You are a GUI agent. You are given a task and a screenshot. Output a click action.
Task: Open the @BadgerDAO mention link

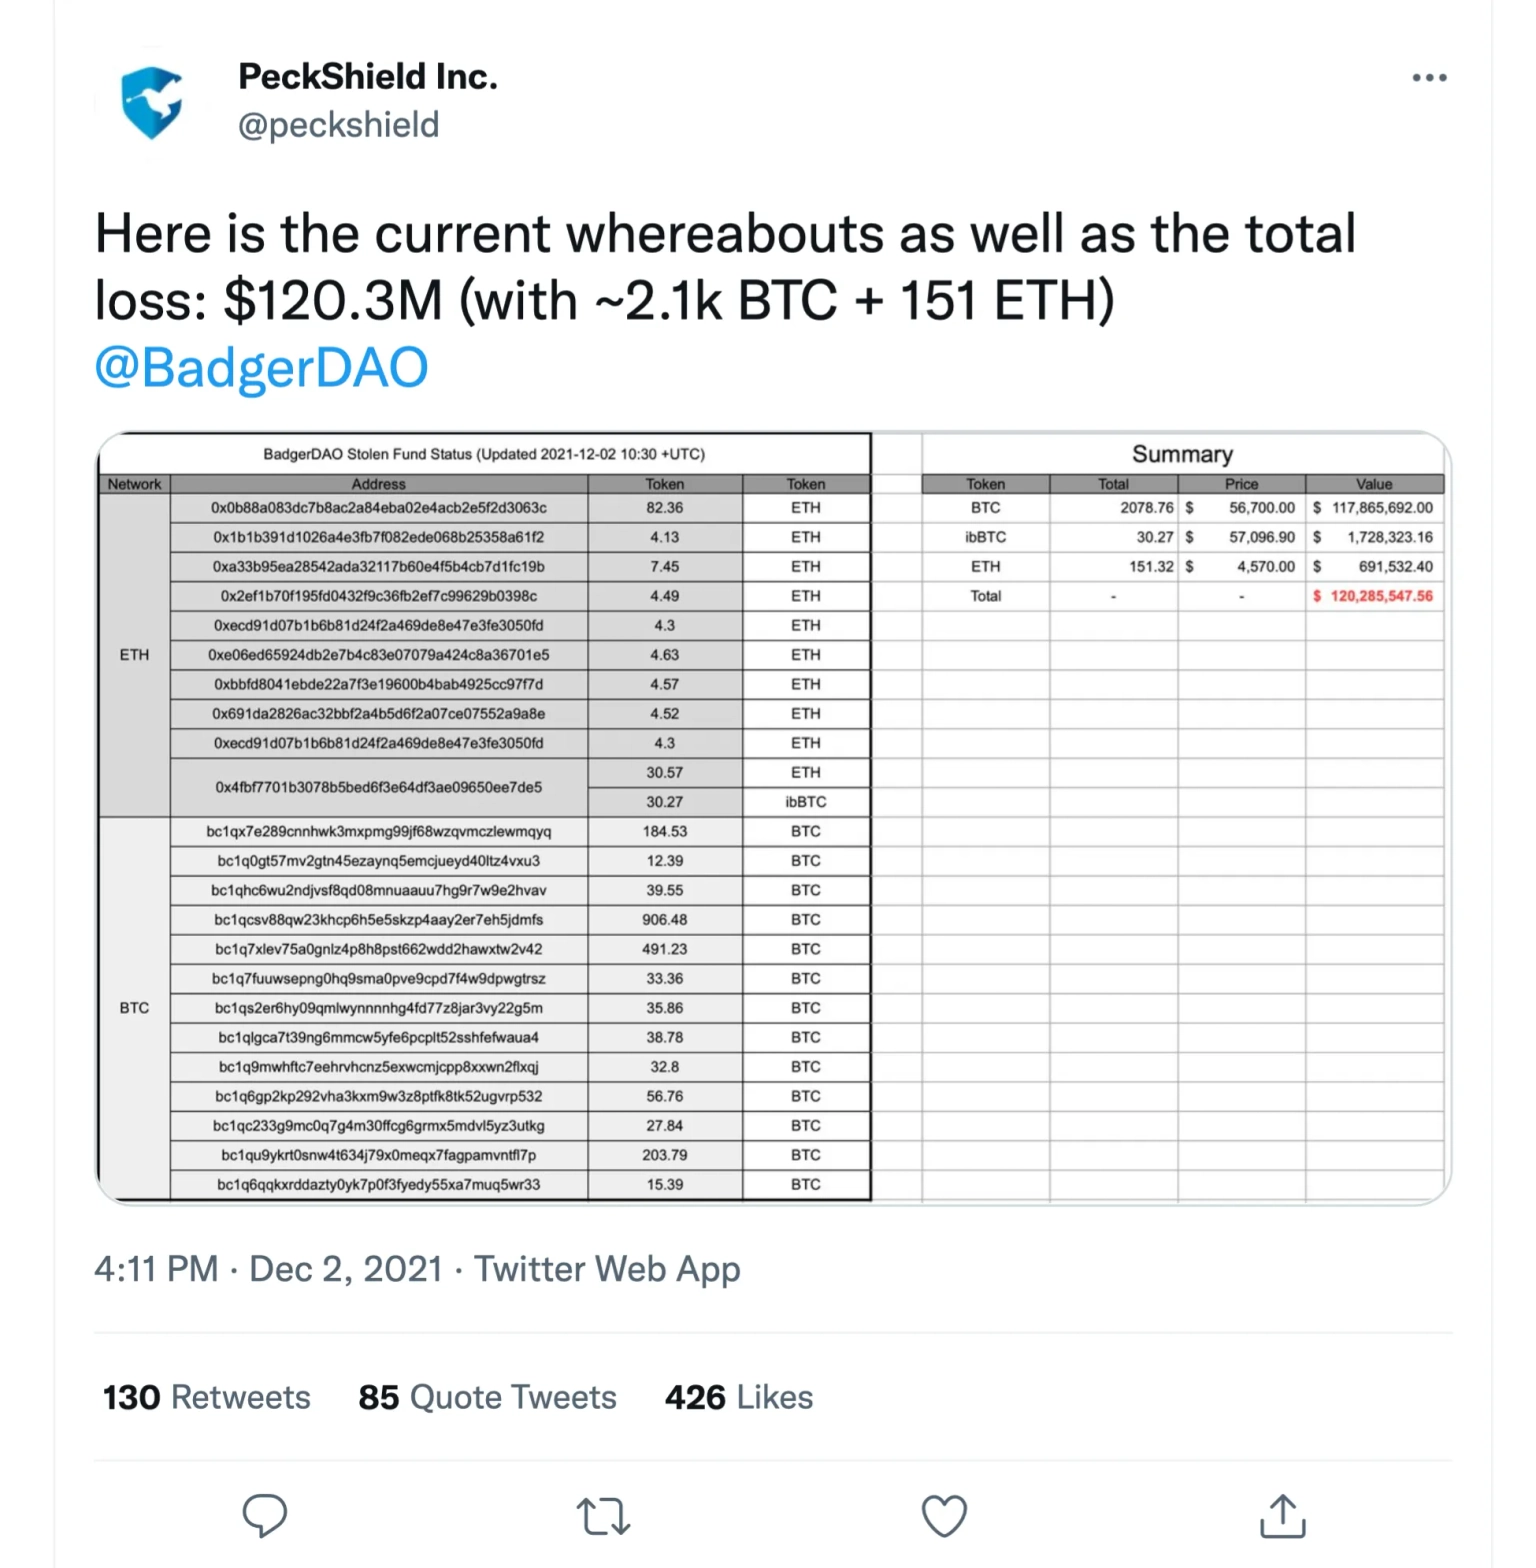[x=261, y=367]
